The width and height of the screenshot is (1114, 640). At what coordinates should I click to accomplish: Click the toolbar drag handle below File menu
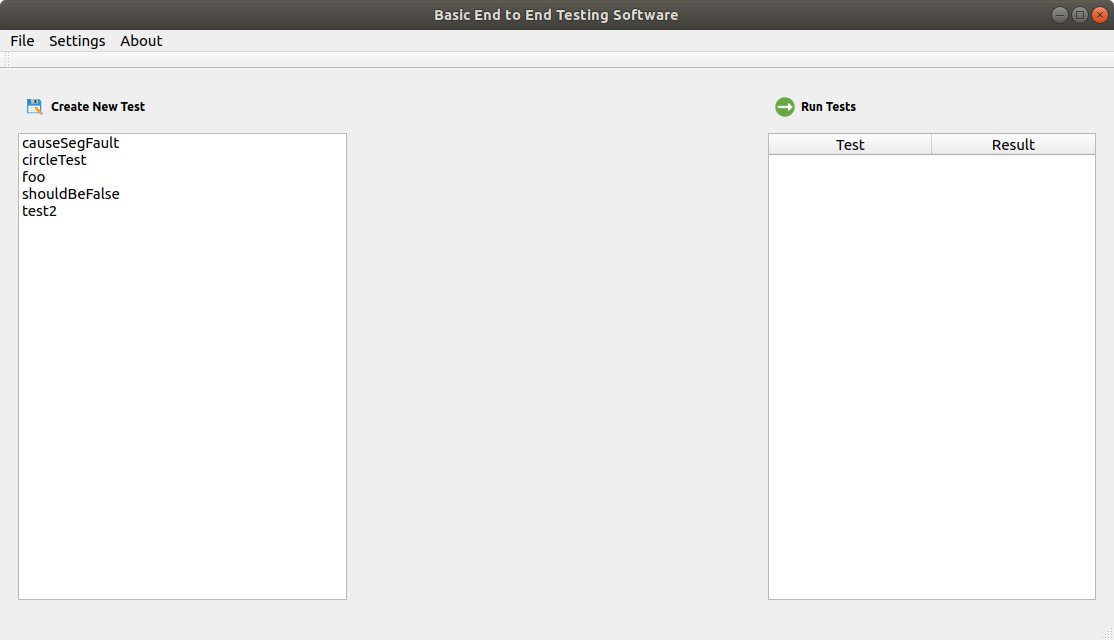[x=6, y=60]
